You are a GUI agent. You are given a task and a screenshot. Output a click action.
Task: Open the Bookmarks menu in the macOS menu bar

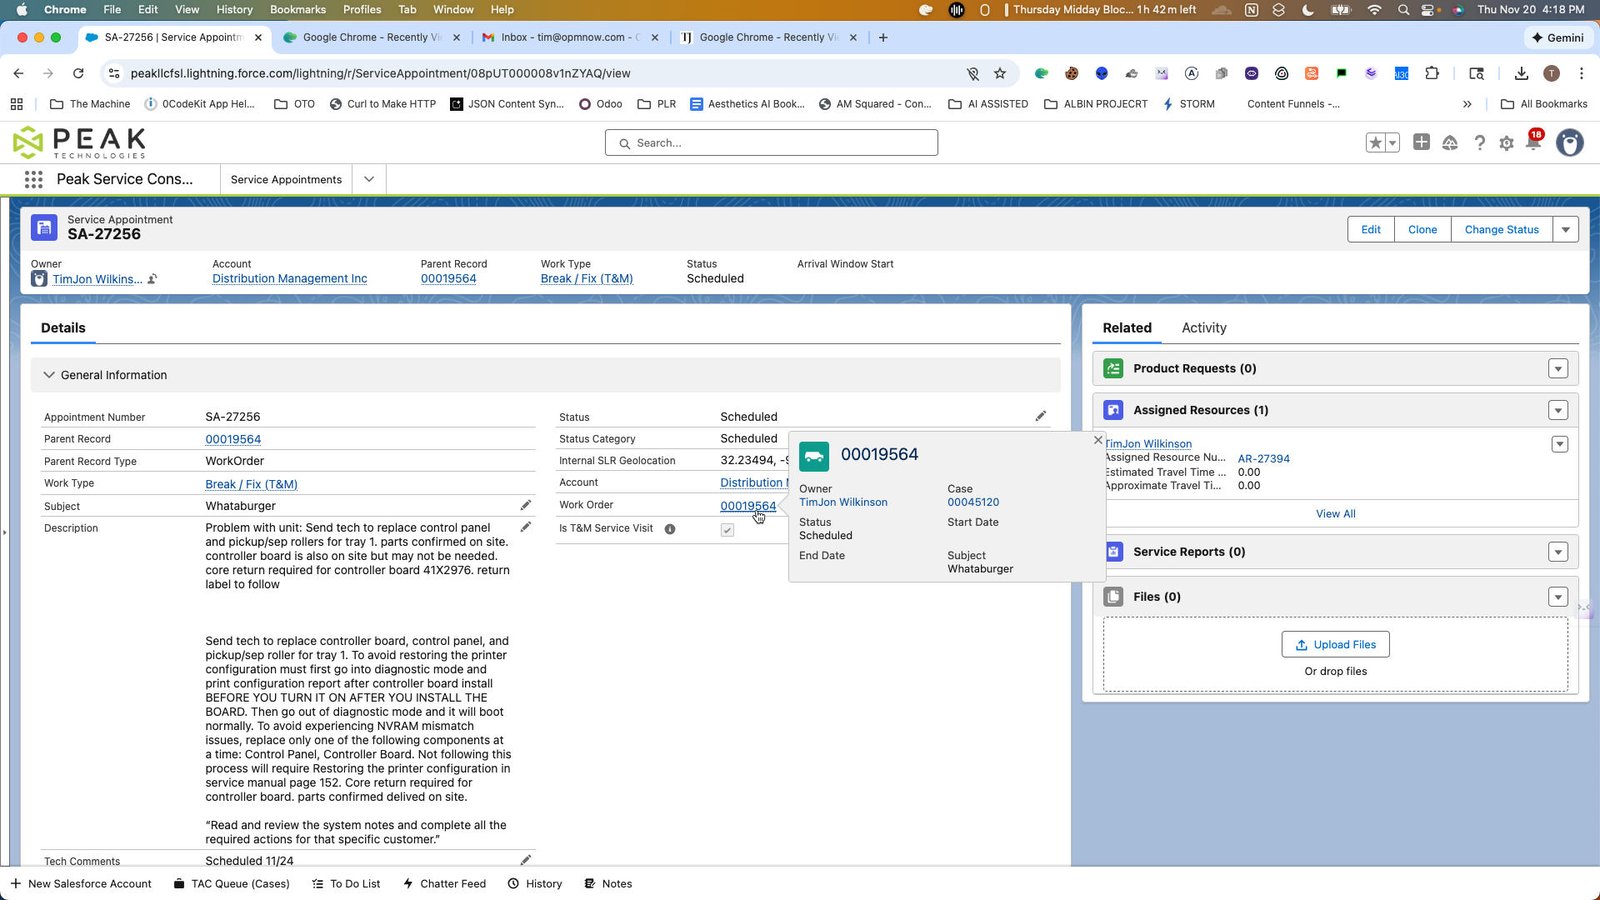point(298,9)
